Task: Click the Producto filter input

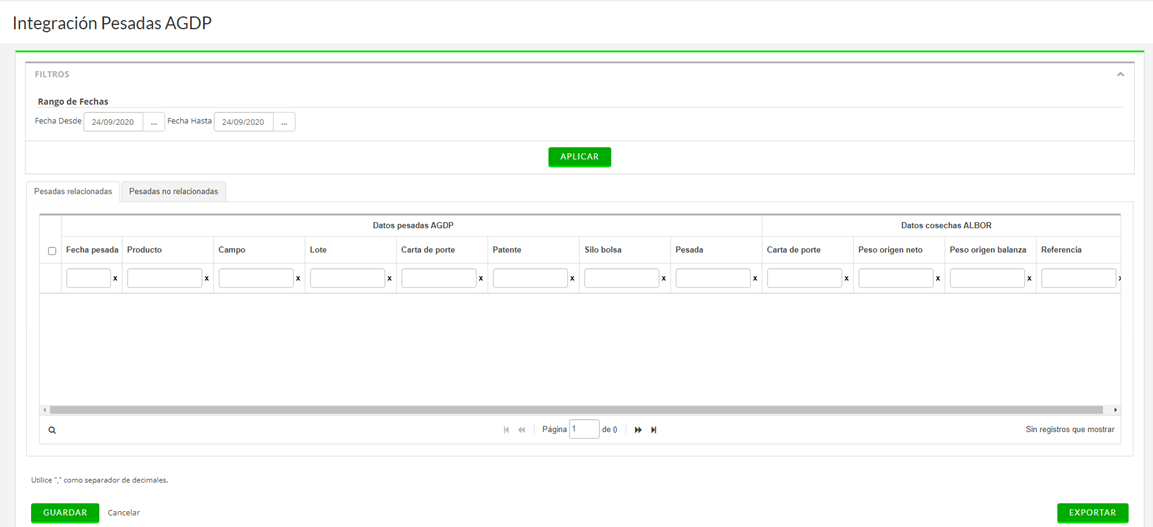Action: (x=165, y=279)
